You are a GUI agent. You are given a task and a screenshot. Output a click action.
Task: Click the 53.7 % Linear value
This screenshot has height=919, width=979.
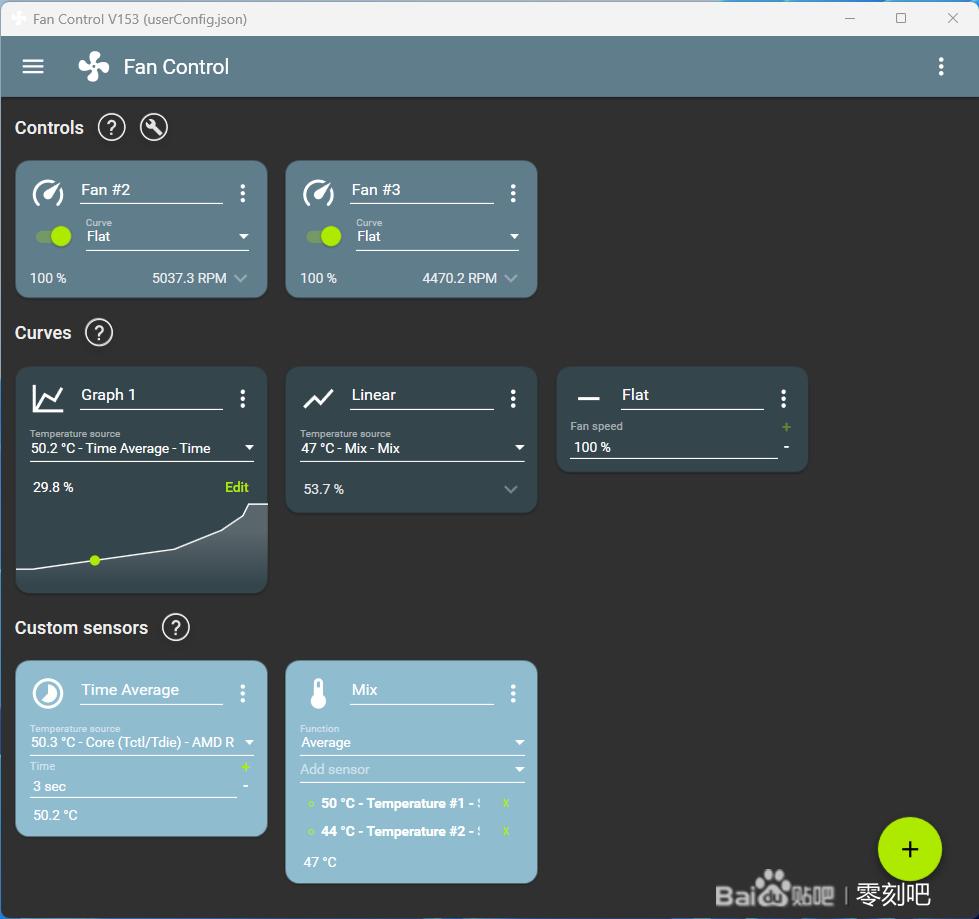[x=323, y=489]
